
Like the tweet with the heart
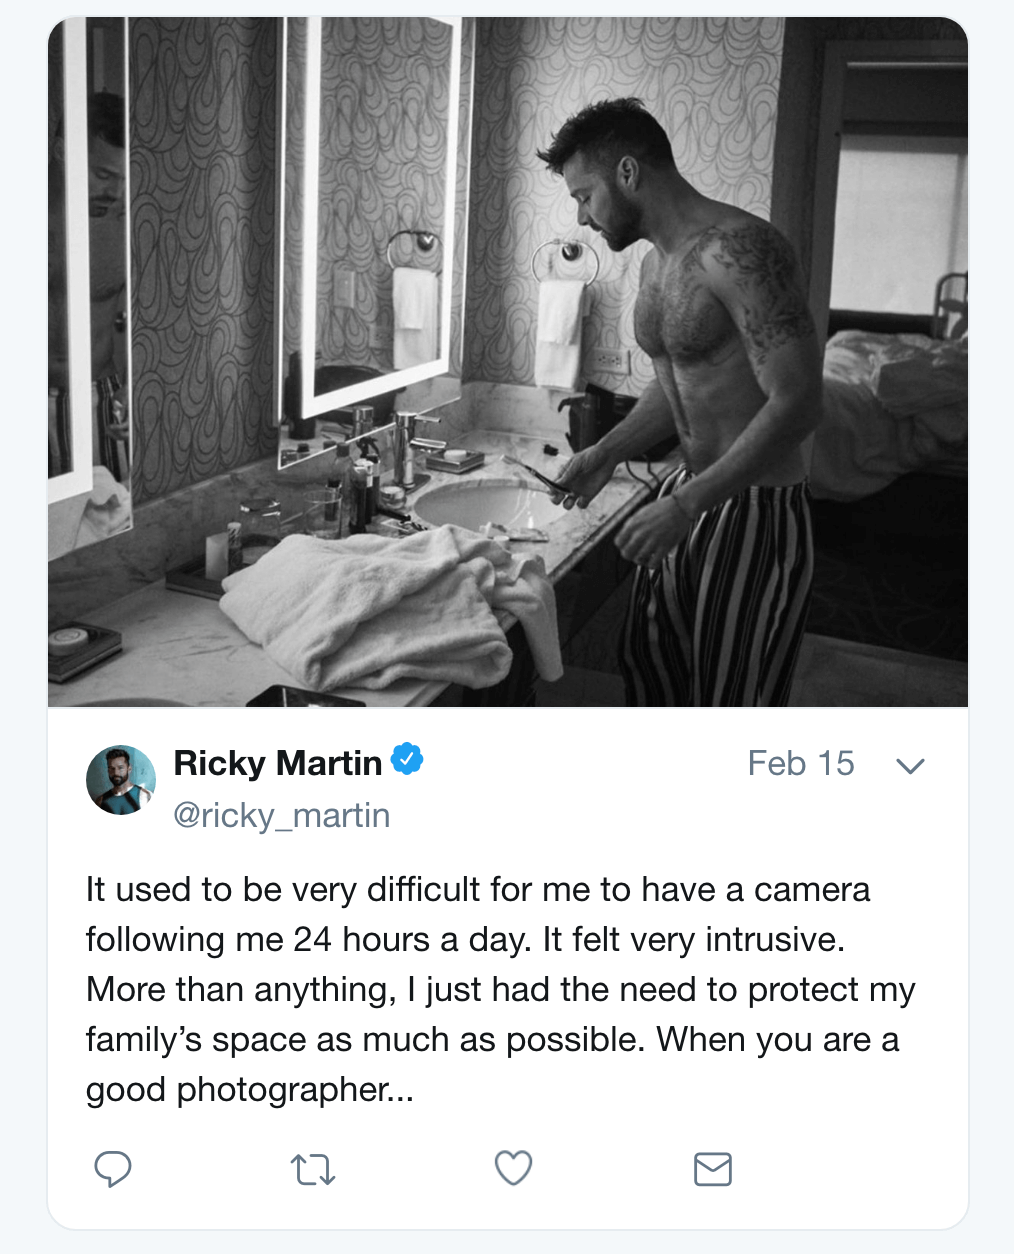(513, 1168)
